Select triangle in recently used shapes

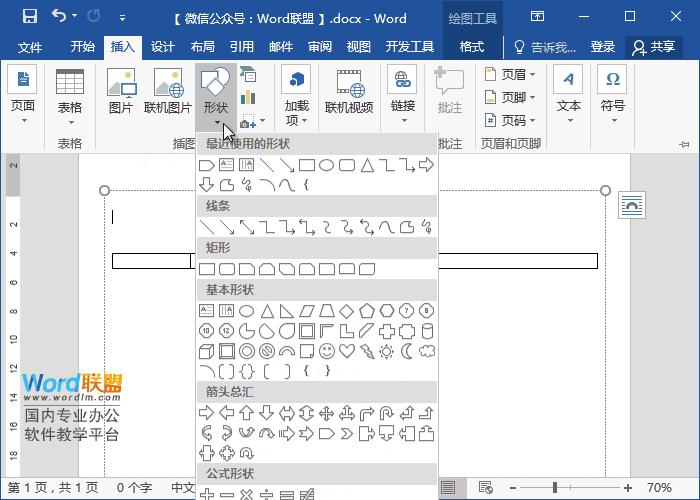(367, 165)
